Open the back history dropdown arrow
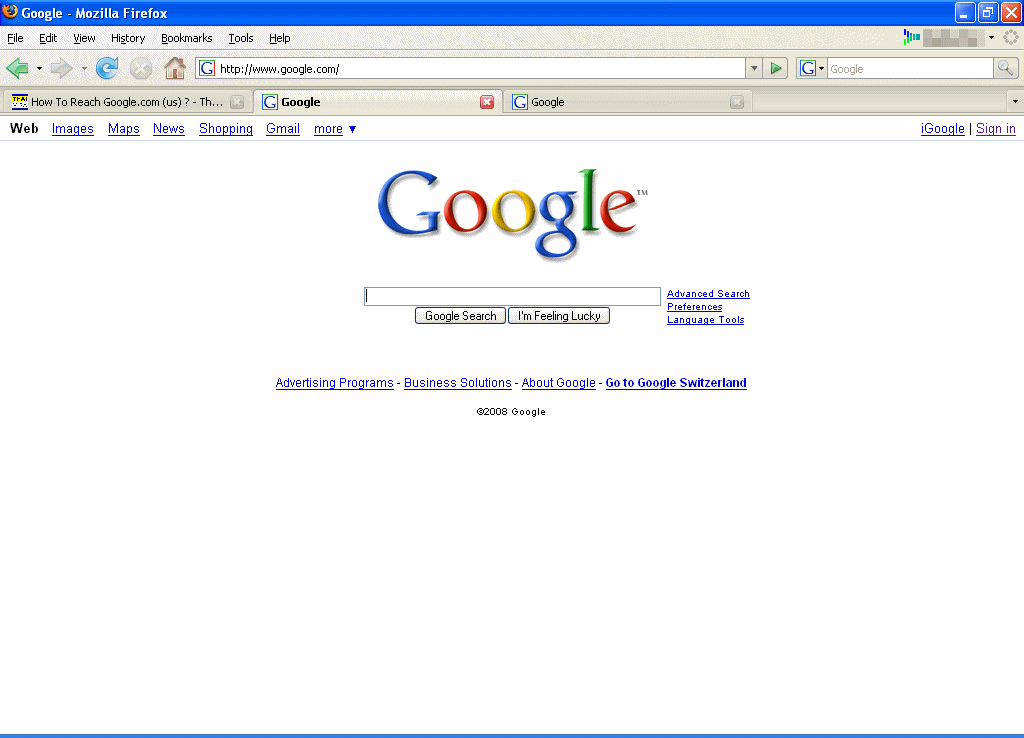 click(x=39, y=68)
